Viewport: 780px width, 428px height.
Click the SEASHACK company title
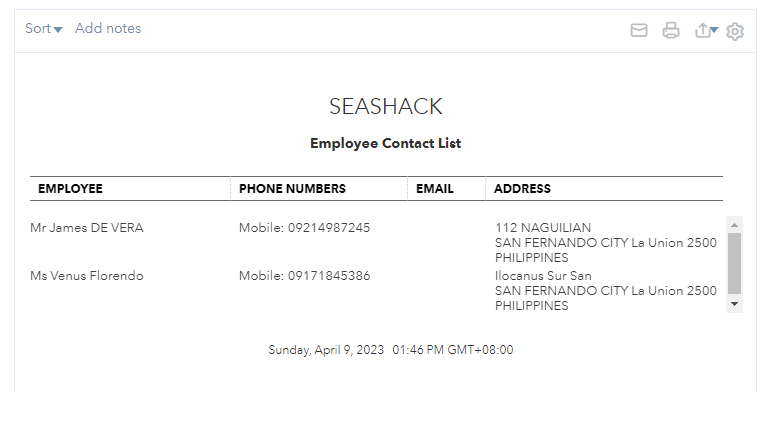click(386, 107)
